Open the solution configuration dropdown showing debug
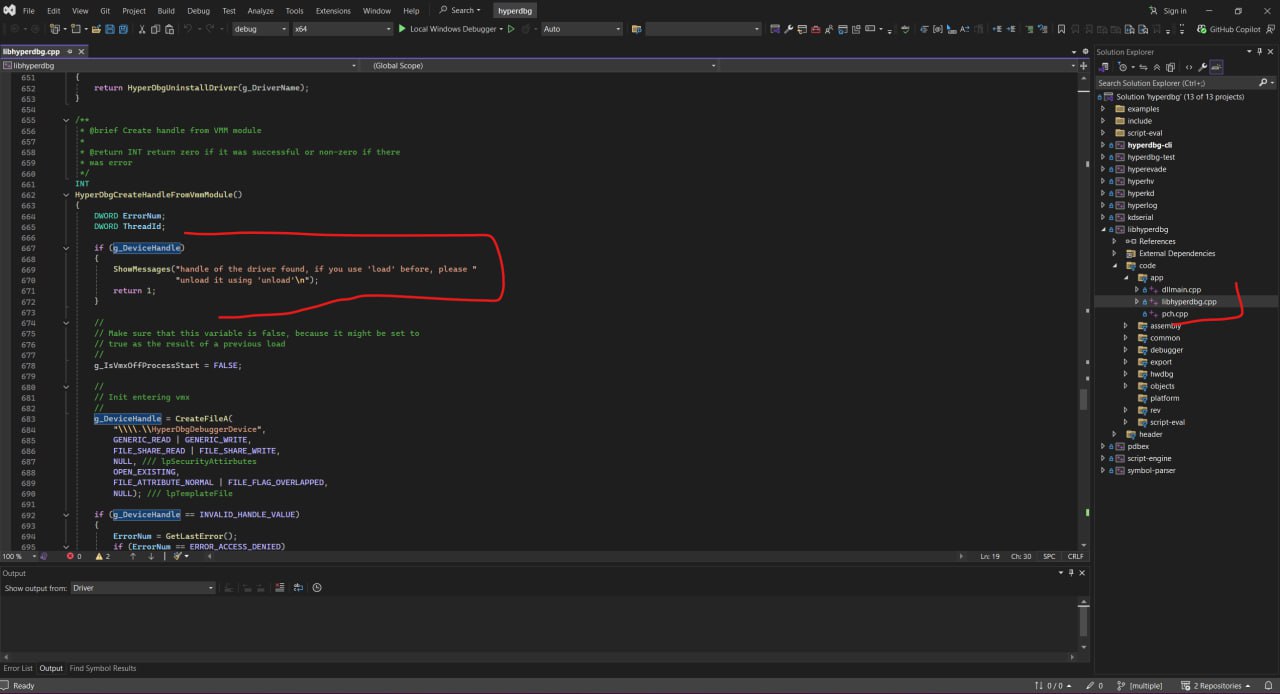1280x694 pixels. (x=259, y=29)
